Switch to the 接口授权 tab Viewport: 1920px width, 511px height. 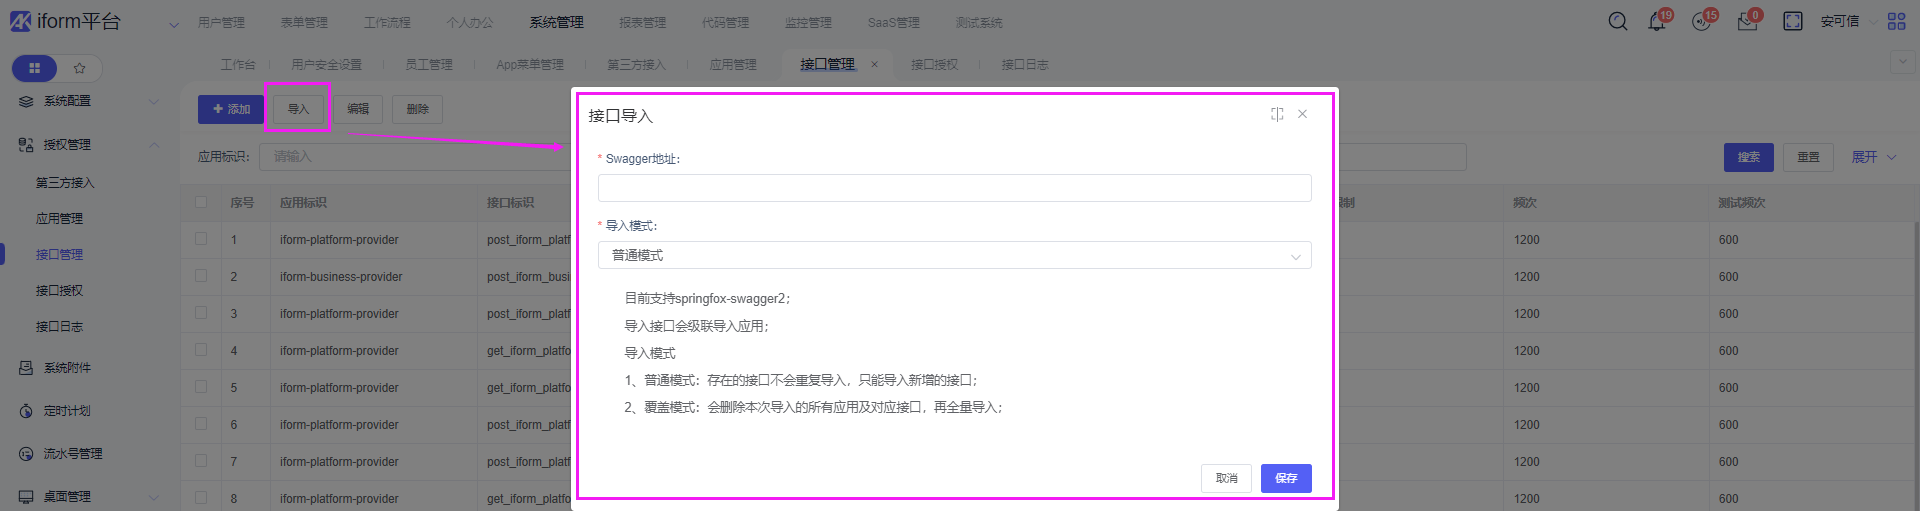pyautogui.click(x=934, y=65)
